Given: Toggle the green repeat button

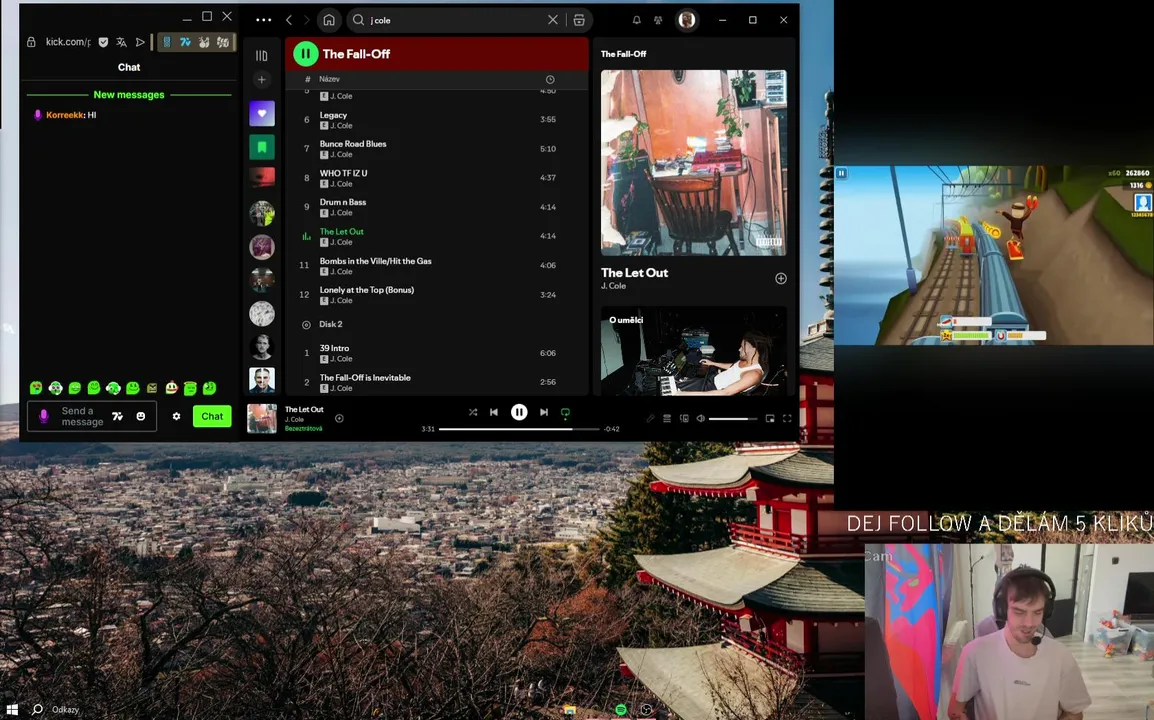Looking at the screenshot, I should click(x=565, y=413).
